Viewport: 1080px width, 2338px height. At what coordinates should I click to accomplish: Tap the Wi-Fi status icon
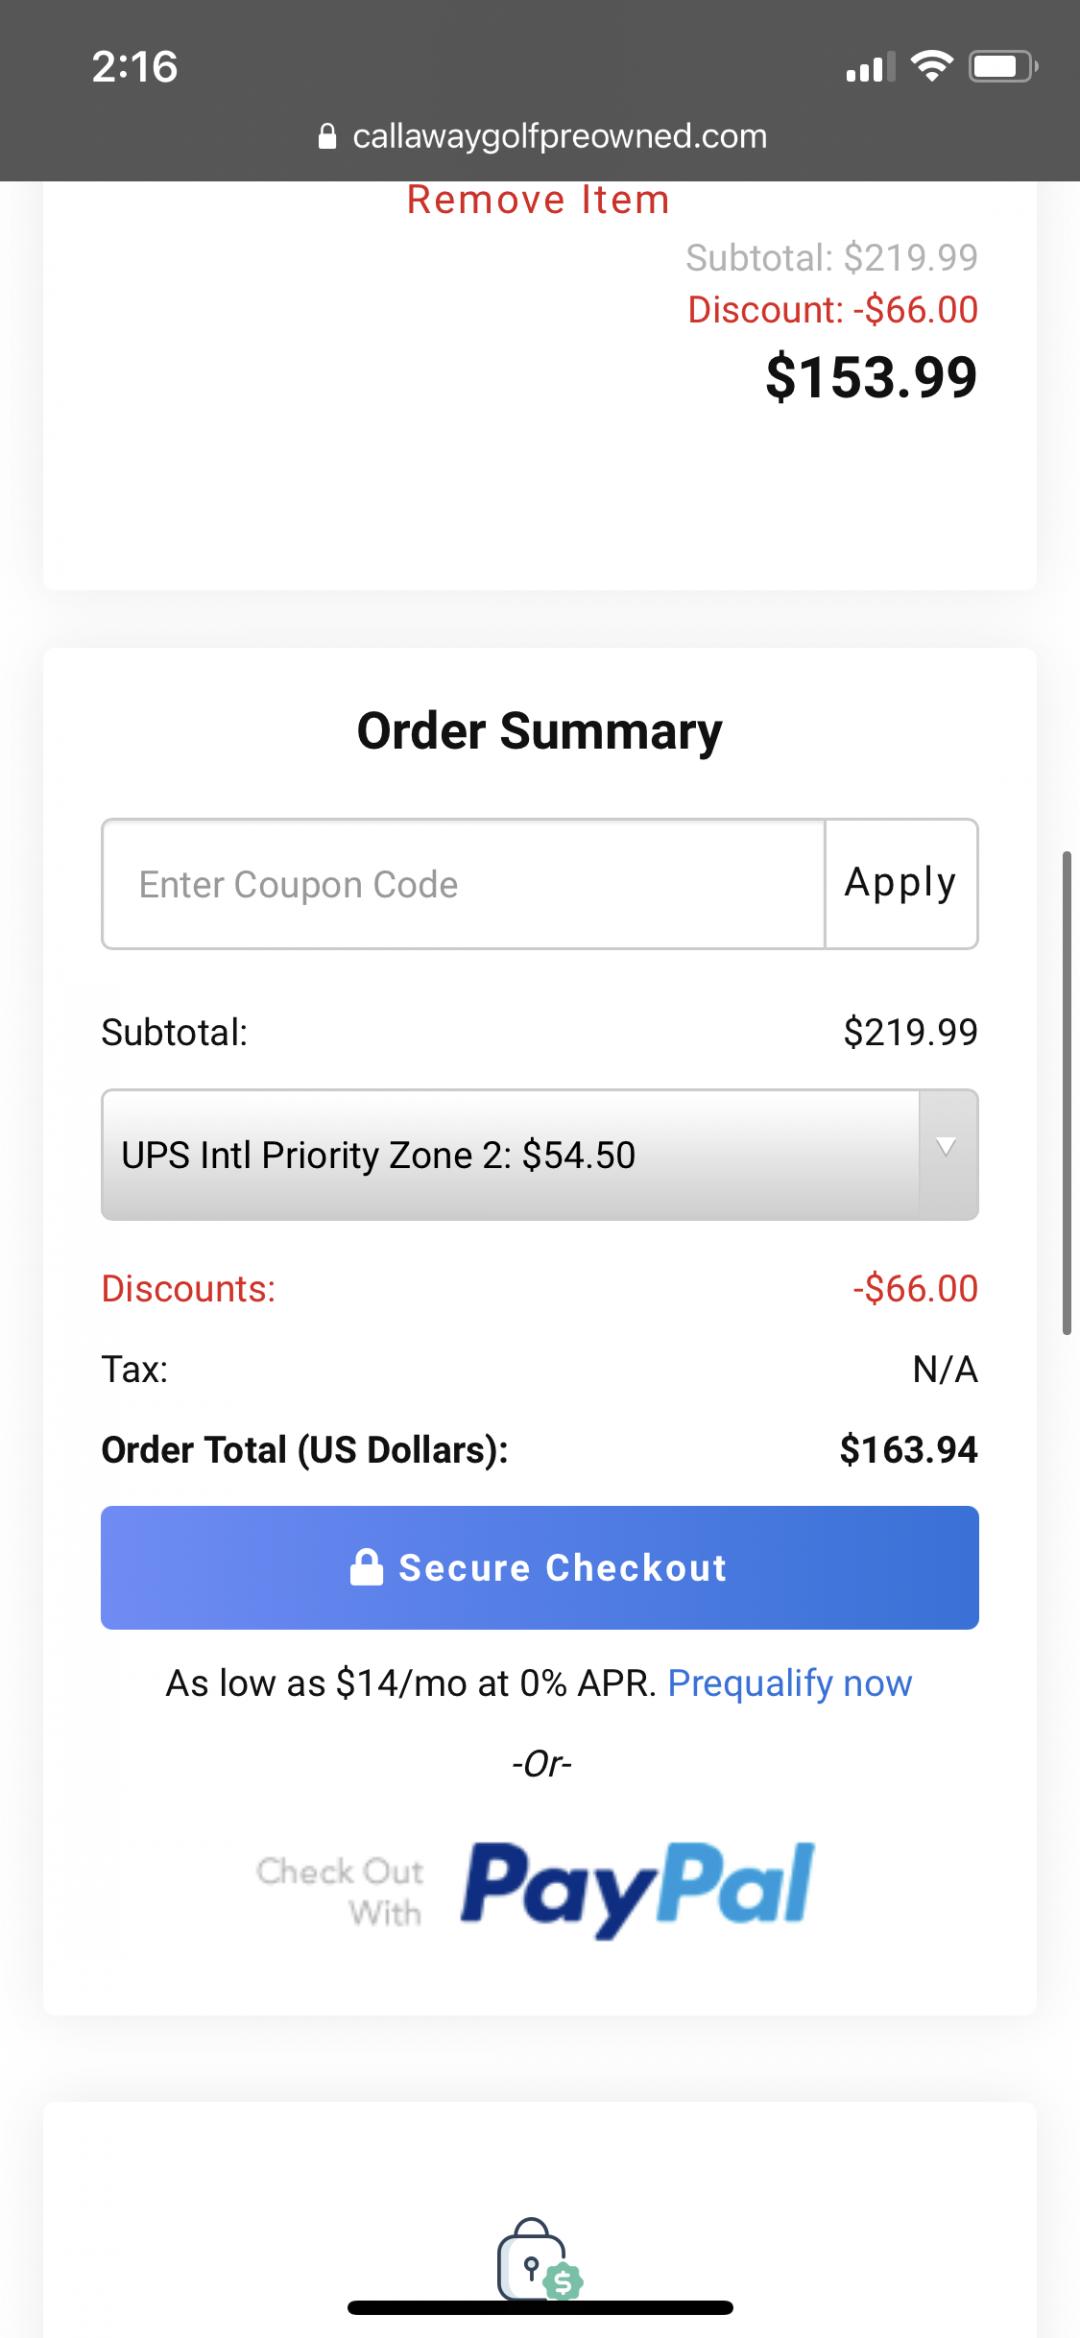click(x=931, y=67)
